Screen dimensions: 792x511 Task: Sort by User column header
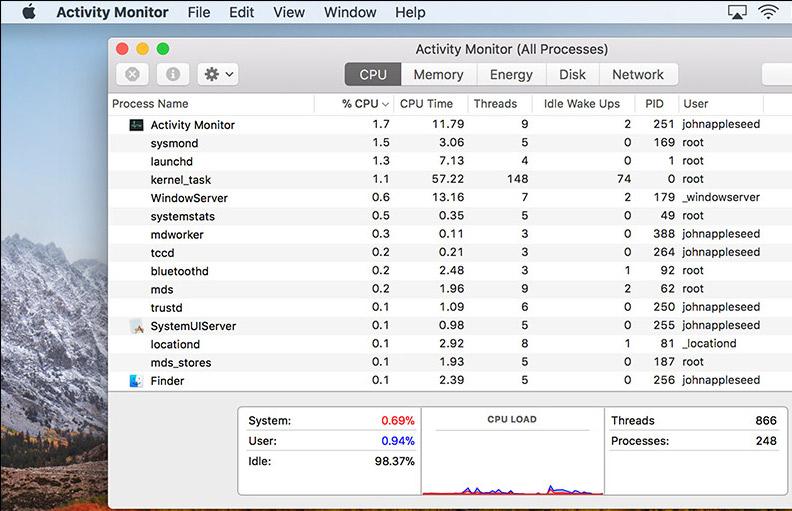click(x=721, y=104)
